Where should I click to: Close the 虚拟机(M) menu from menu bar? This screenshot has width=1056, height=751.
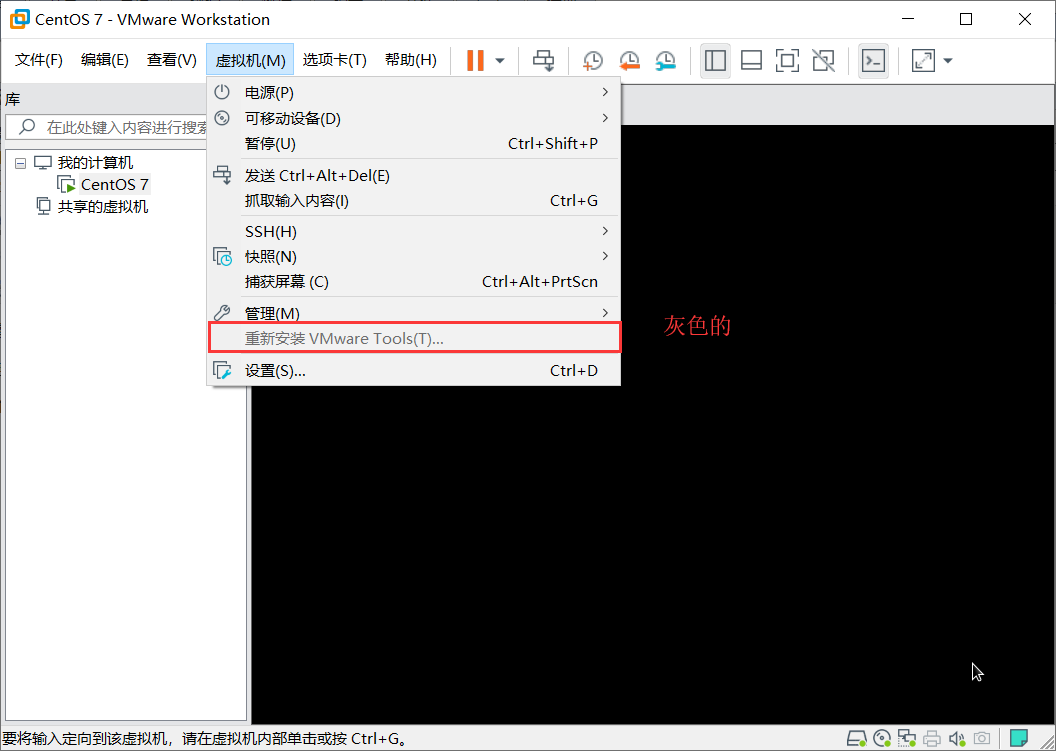(x=250, y=60)
